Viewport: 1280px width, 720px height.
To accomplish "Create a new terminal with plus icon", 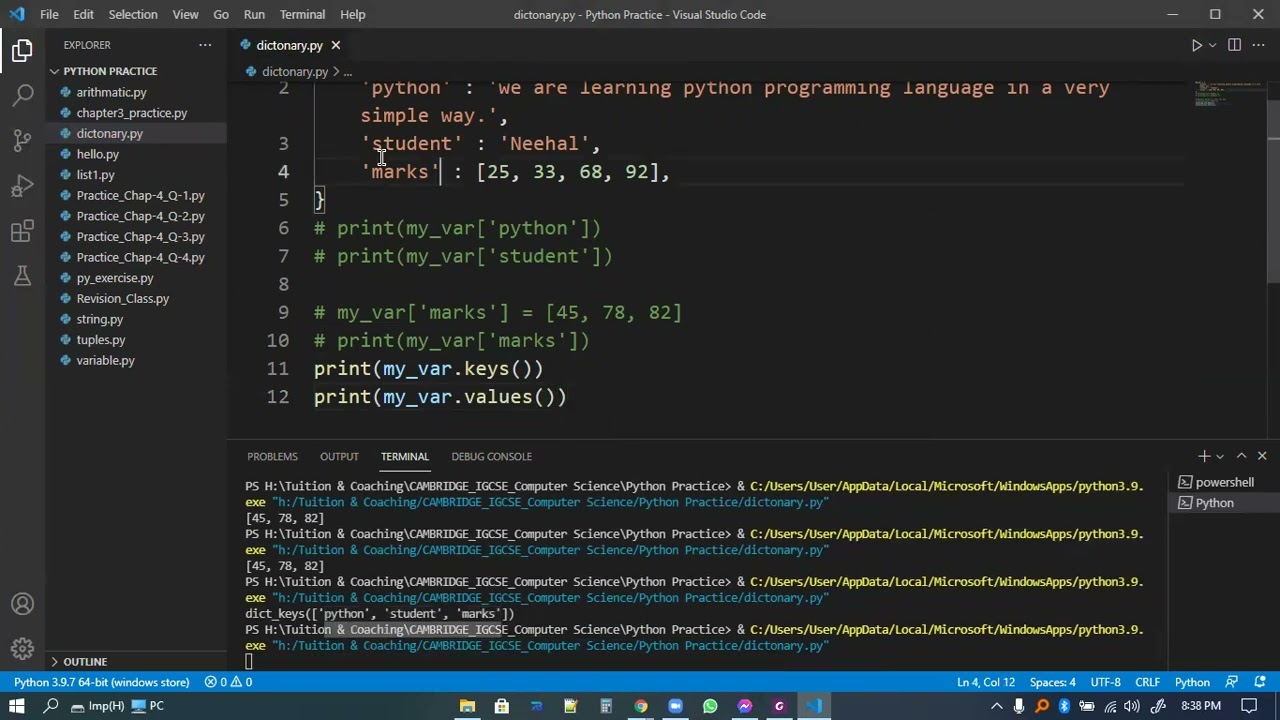I will (1204, 456).
